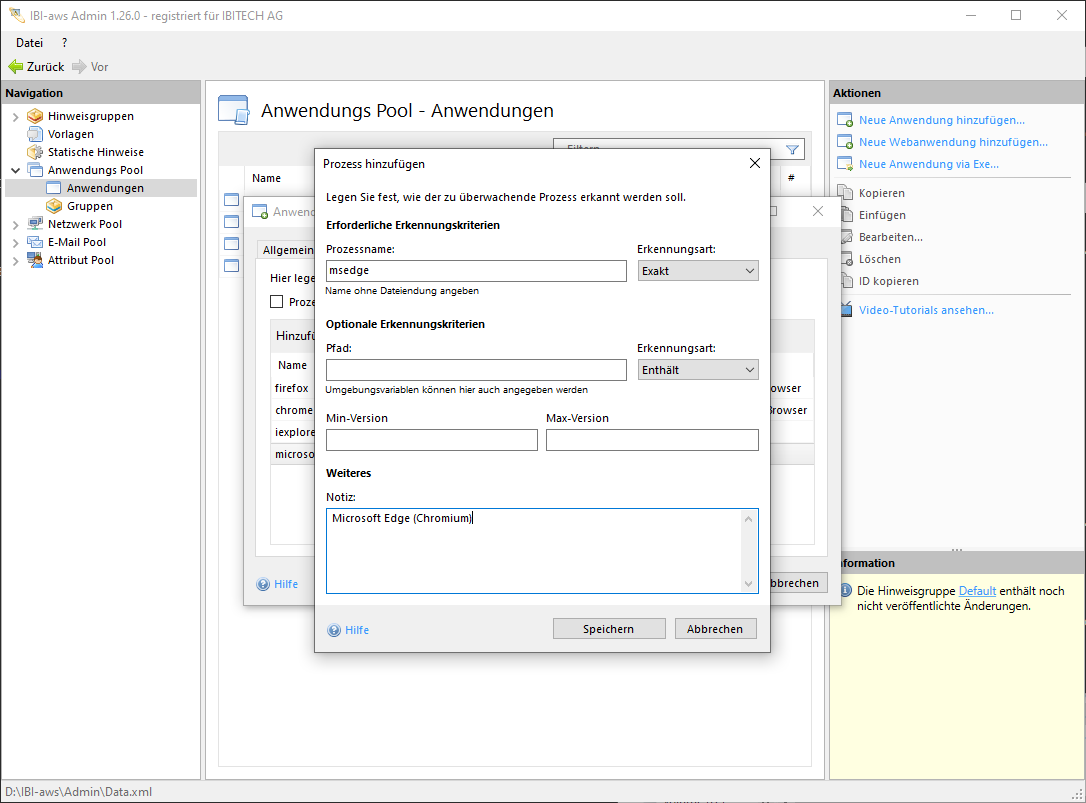1086x803 pixels.
Task: Click the blue Hilfe help icon in dialog
Action: coord(335,630)
